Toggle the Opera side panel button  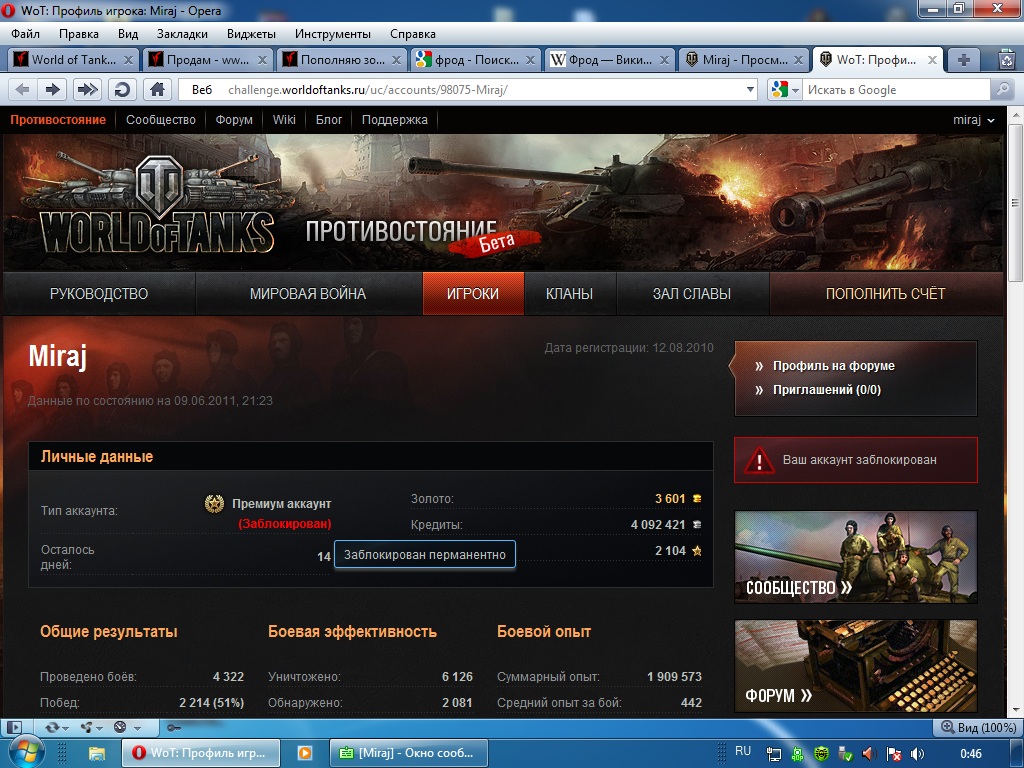tap(13, 727)
